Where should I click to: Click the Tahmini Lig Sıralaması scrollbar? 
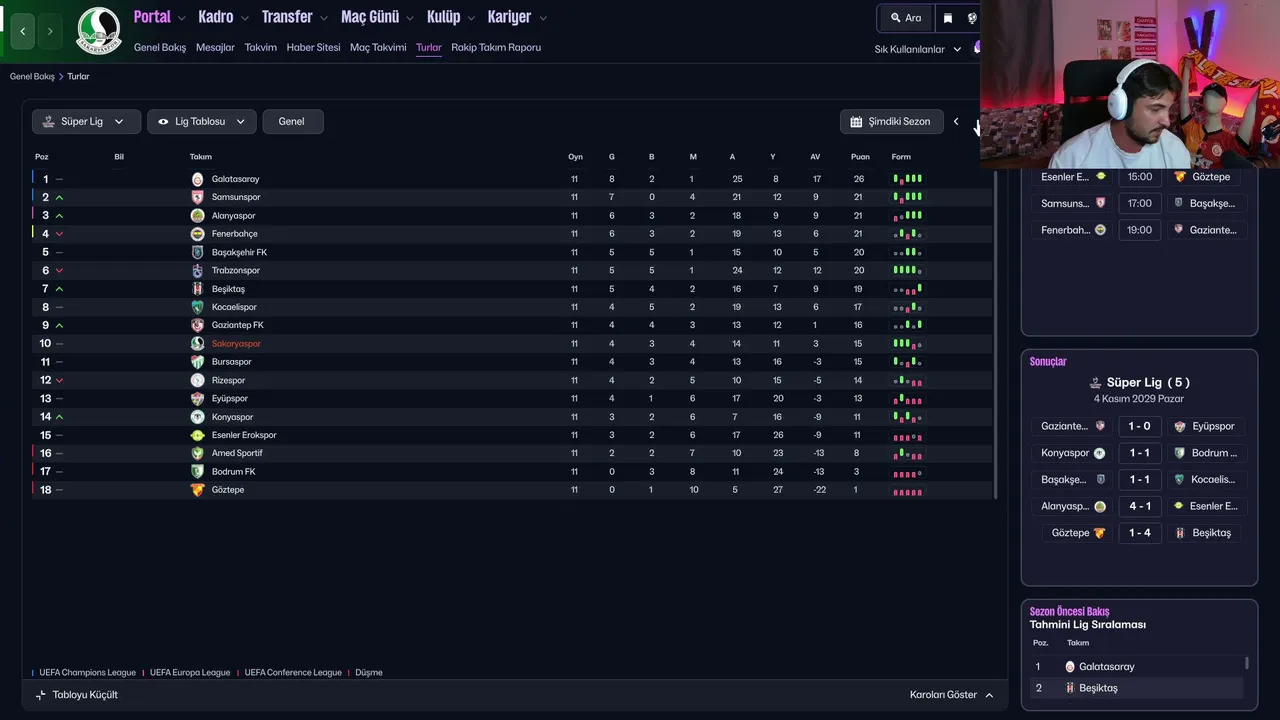pyautogui.click(x=1247, y=663)
